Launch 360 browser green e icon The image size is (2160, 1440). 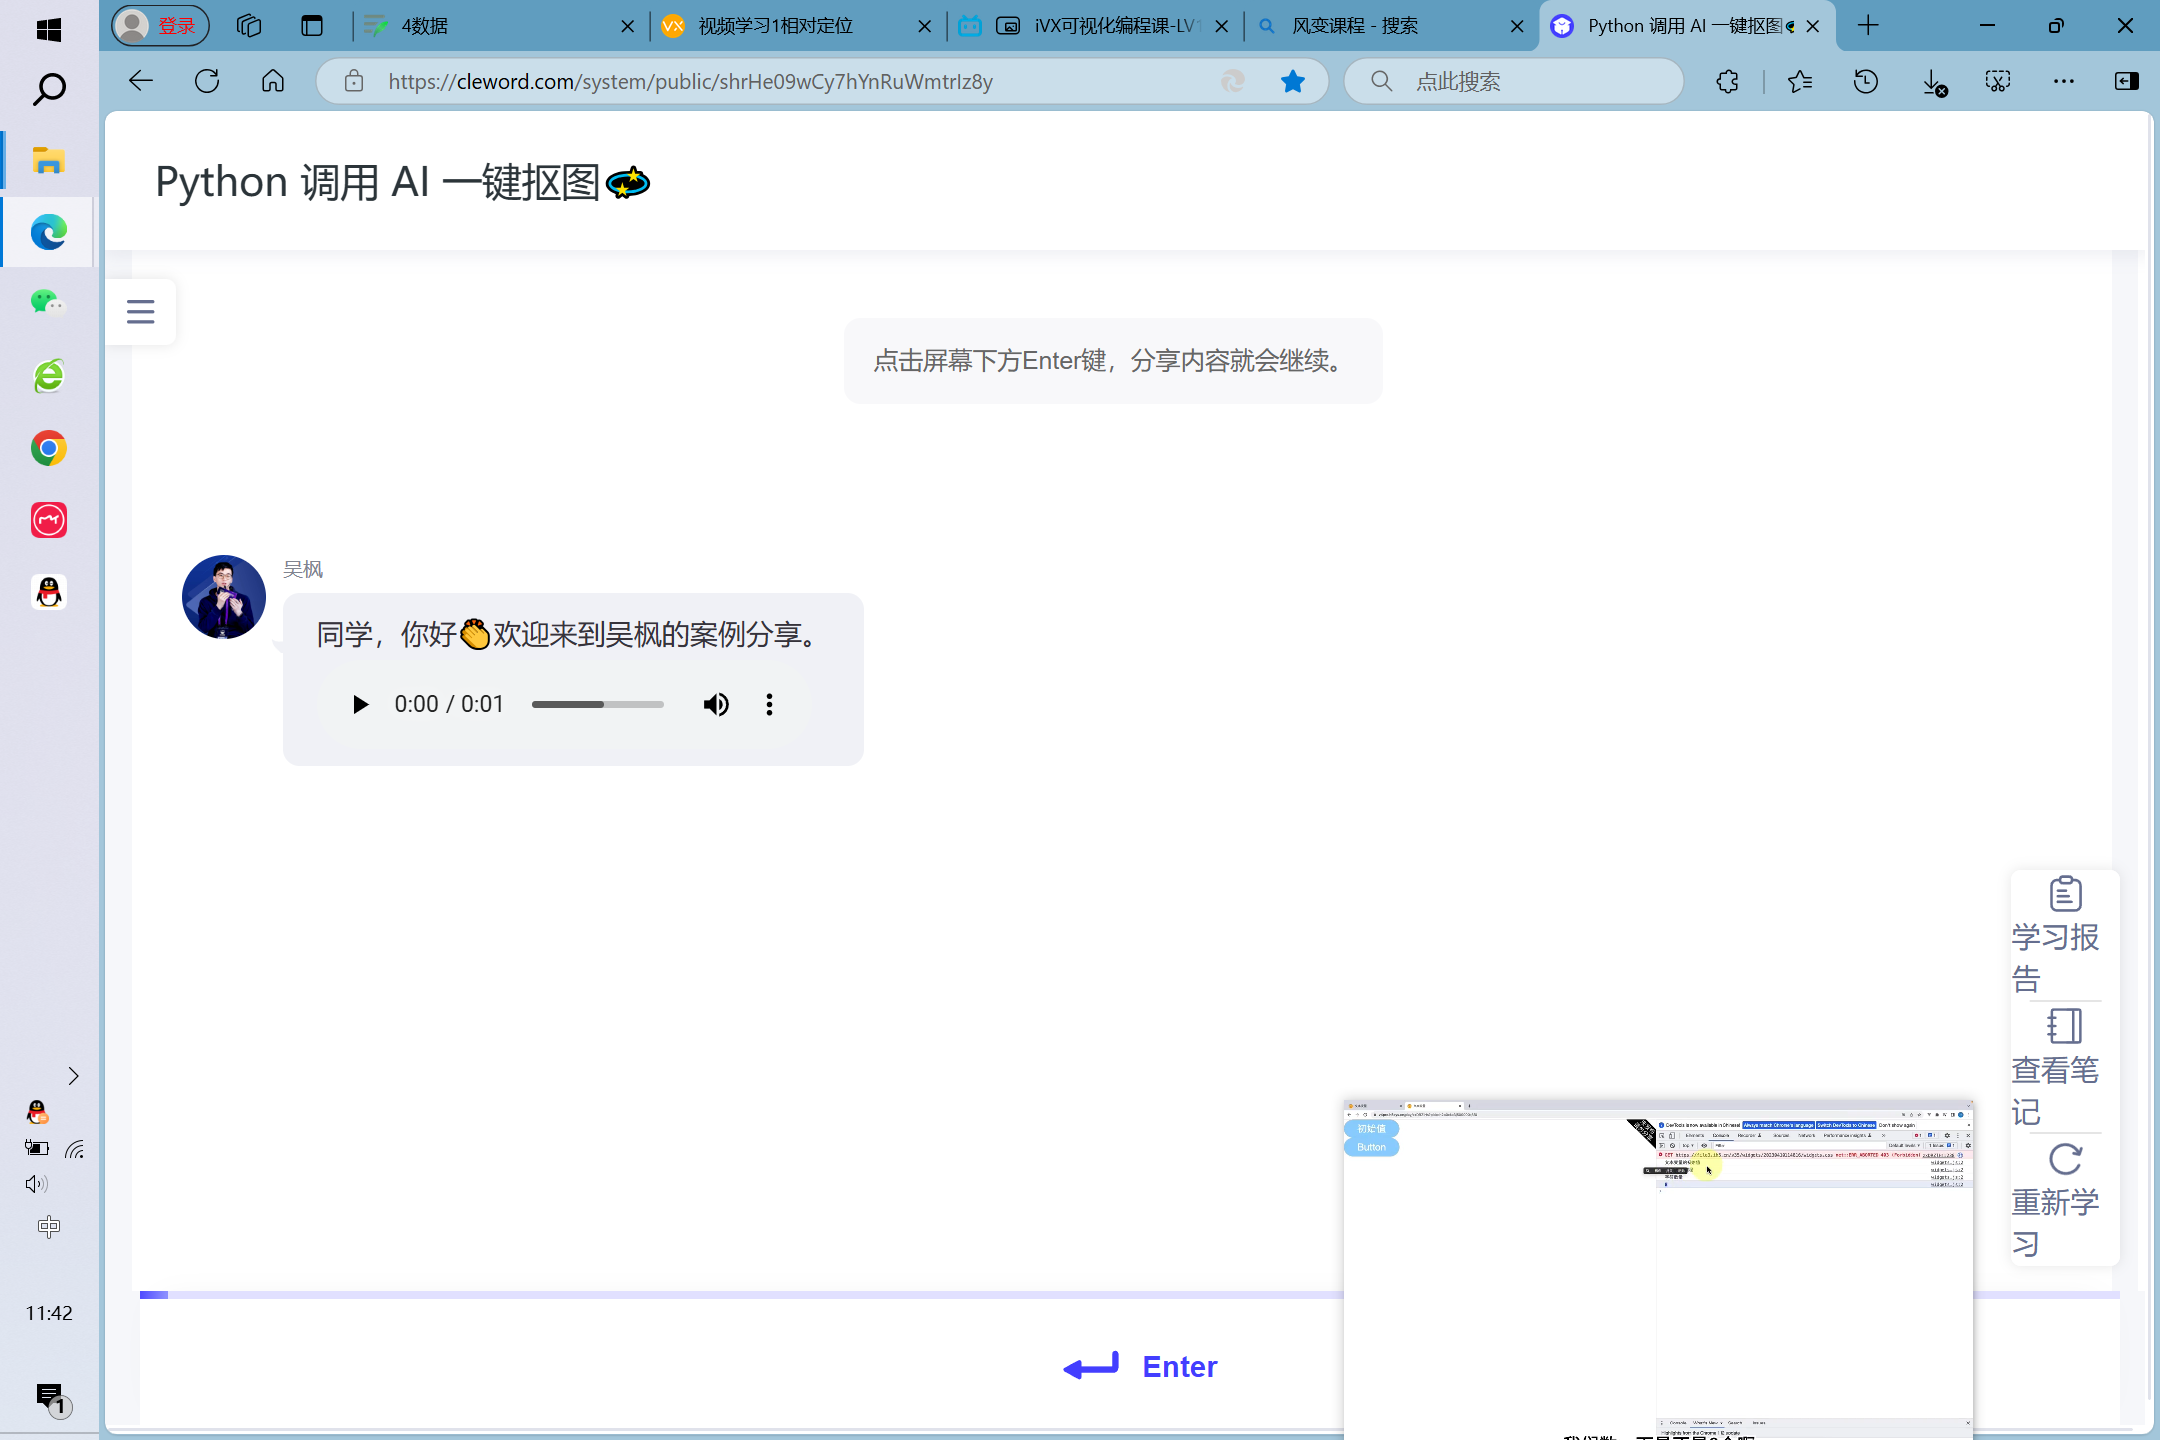click(48, 376)
